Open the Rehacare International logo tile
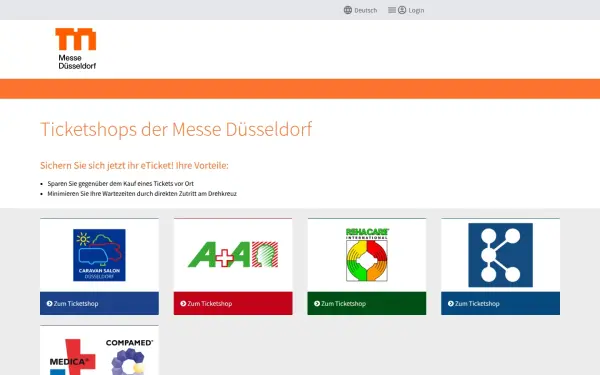 (x=367, y=255)
